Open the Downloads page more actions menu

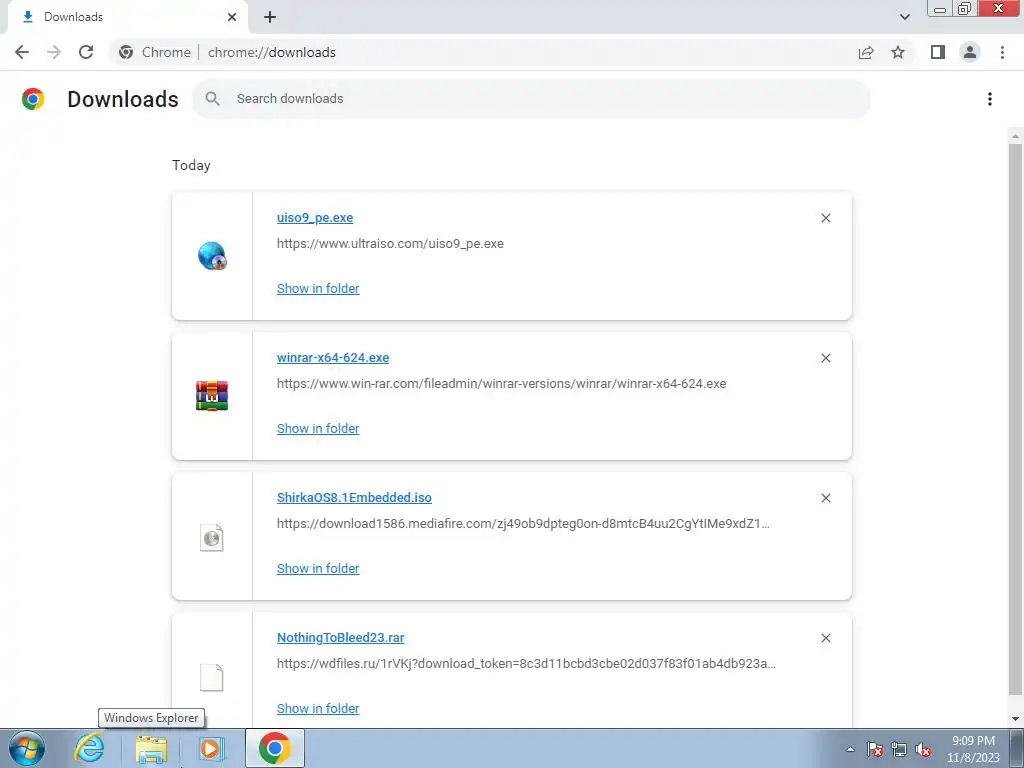tap(989, 99)
